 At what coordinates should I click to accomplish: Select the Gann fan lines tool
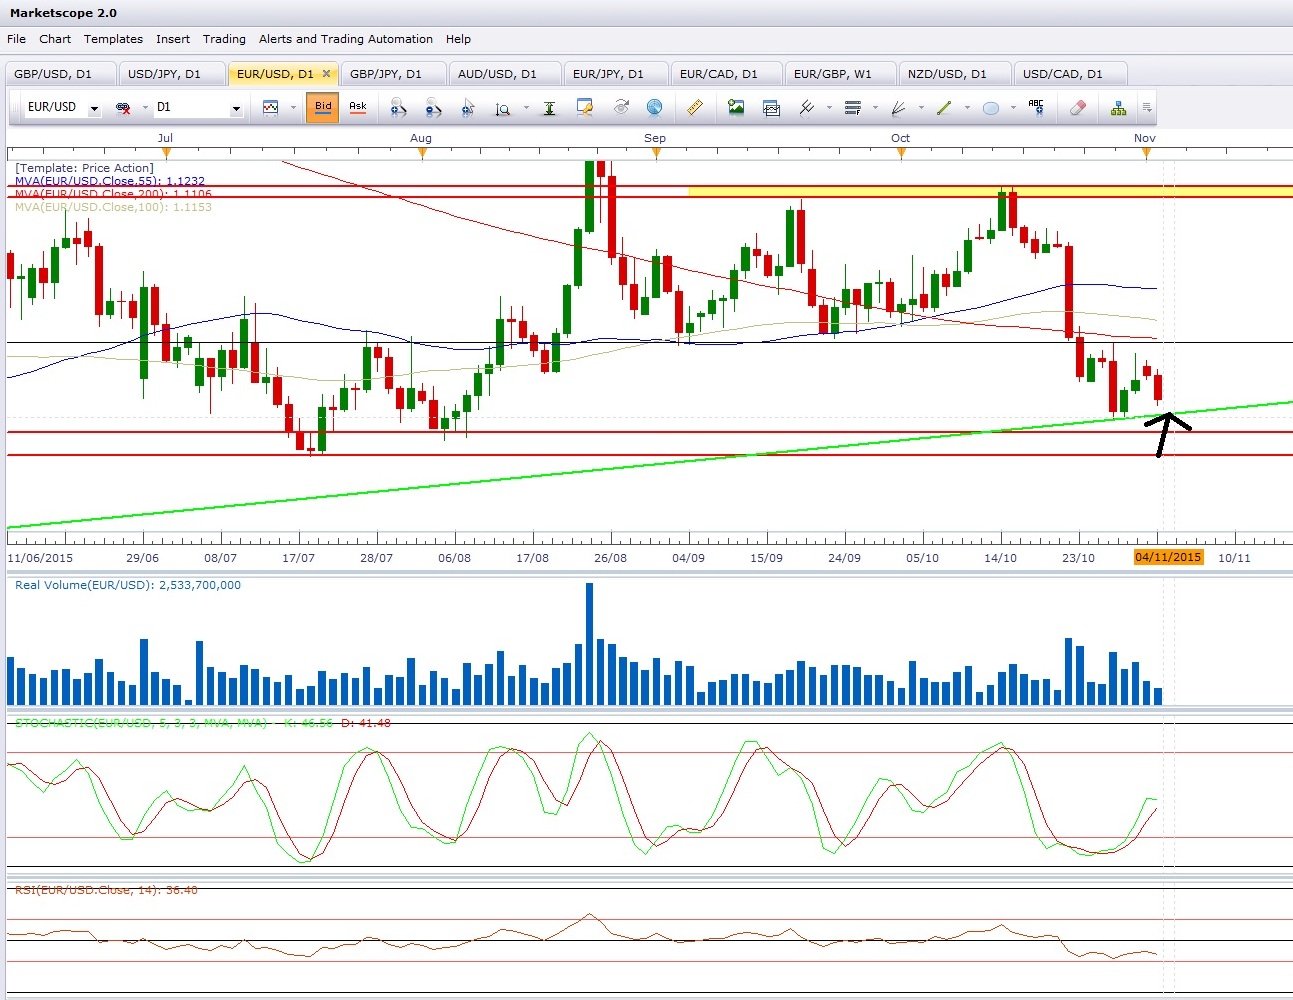point(899,107)
